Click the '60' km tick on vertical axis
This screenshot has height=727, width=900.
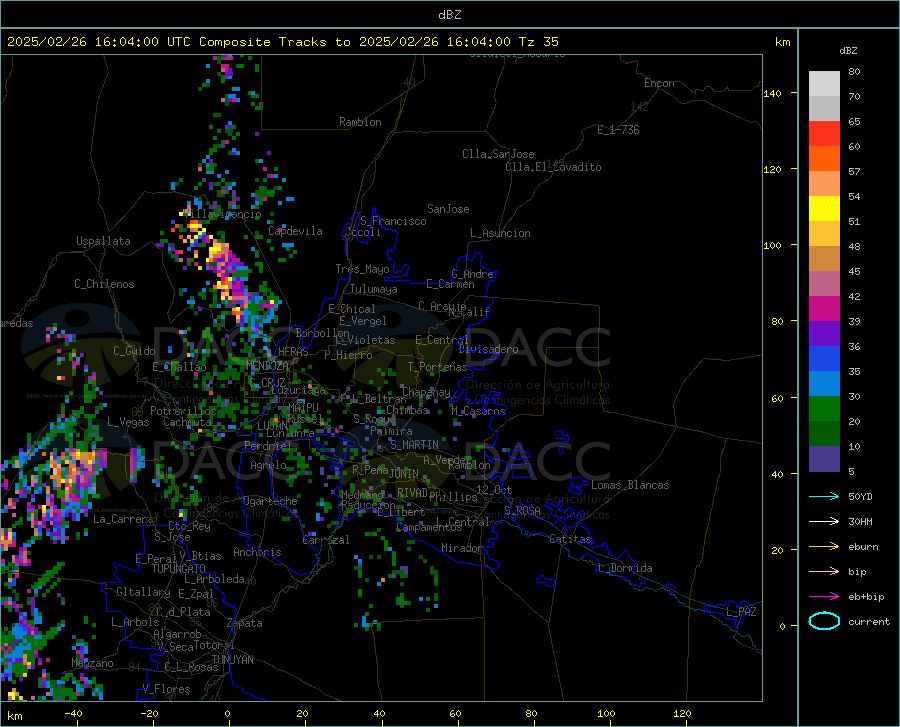pyautogui.click(x=777, y=398)
